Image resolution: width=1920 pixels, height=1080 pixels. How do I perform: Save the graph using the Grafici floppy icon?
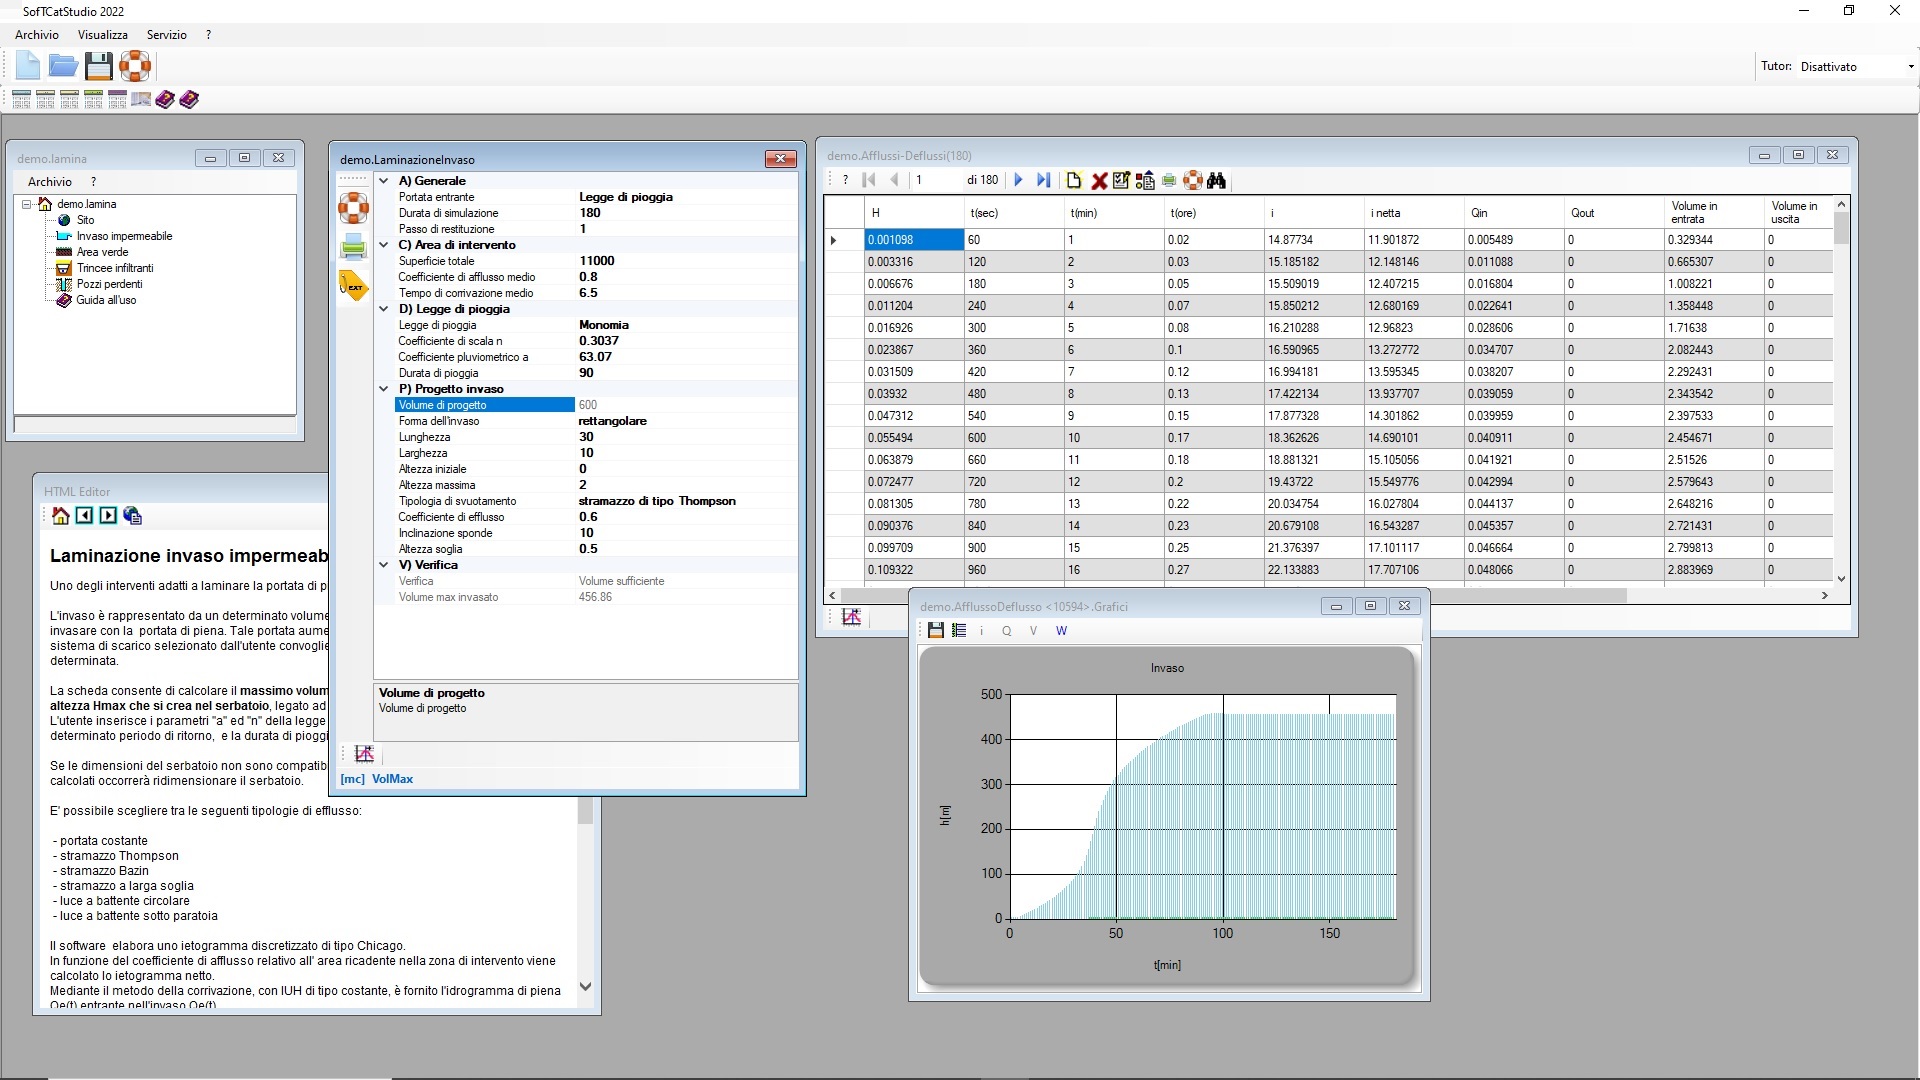(x=935, y=630)
